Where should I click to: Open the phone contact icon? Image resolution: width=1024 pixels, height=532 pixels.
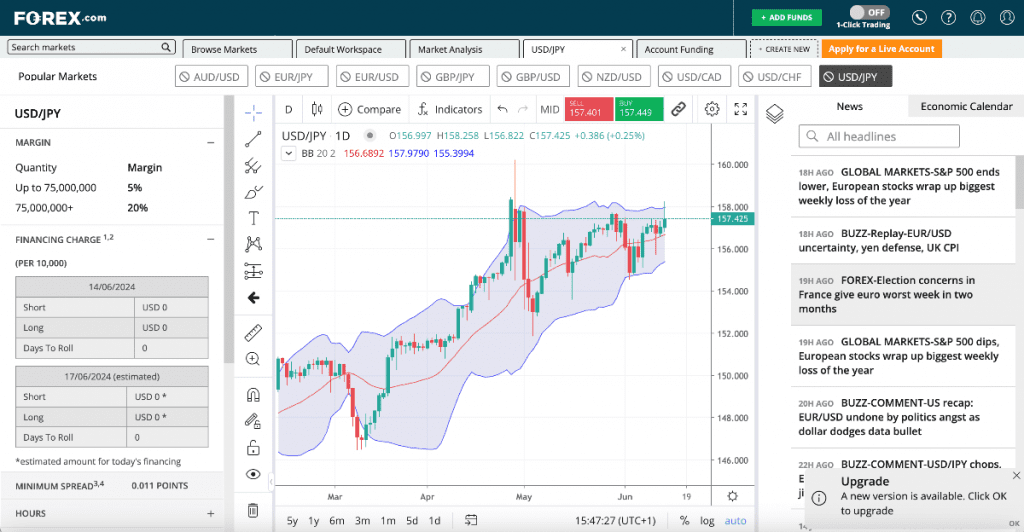click(920, 18)
